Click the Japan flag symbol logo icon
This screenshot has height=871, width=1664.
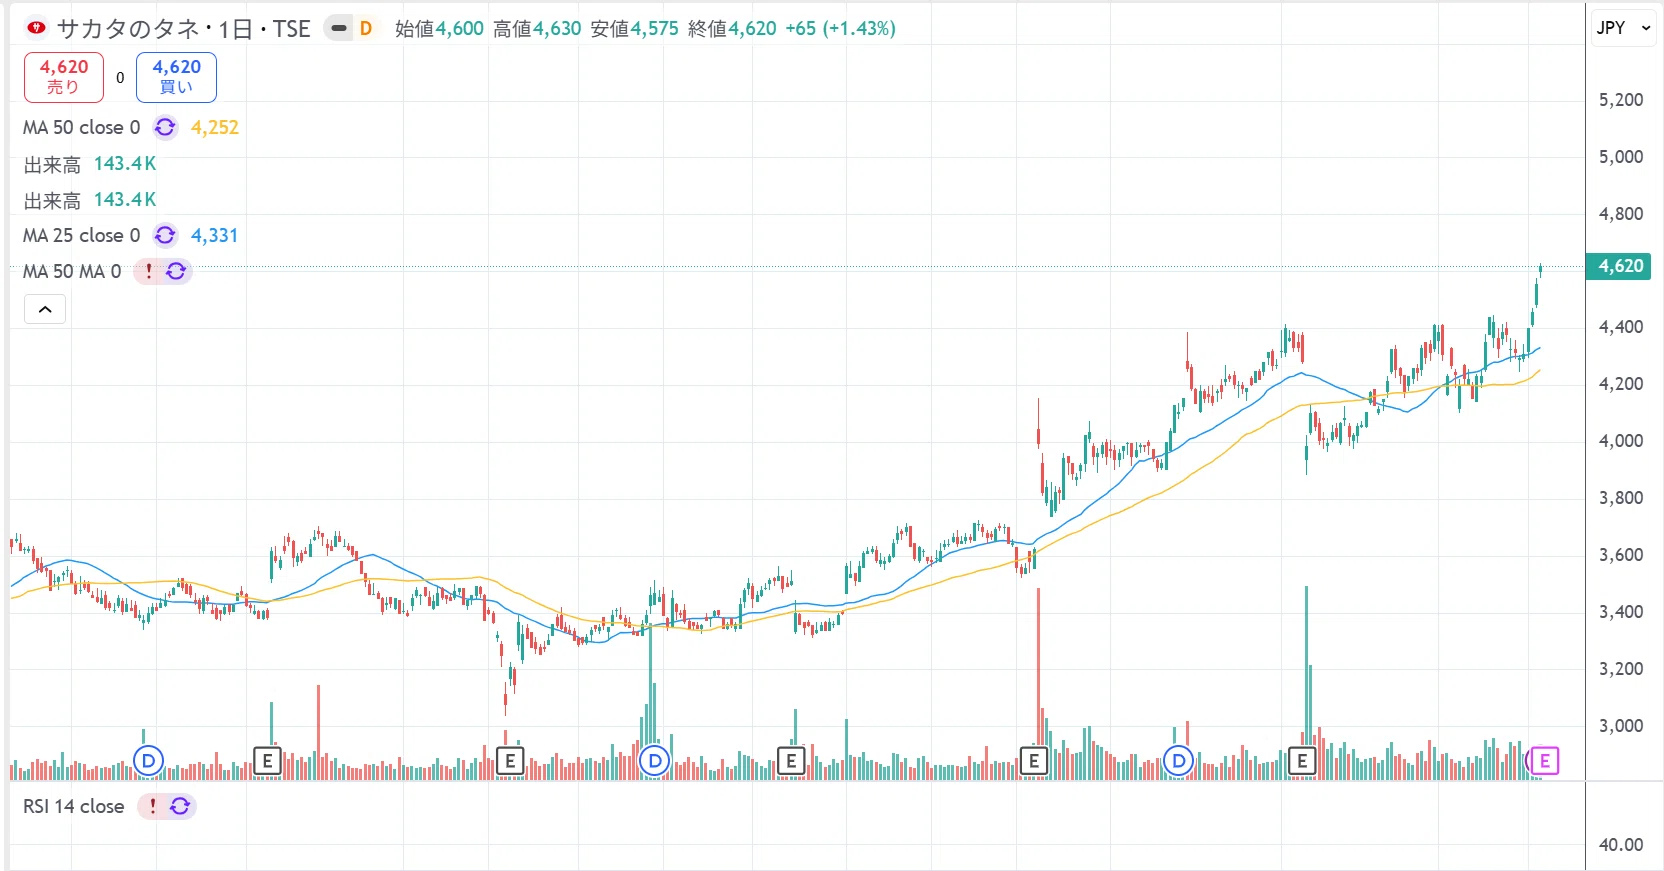coord(36,28)
